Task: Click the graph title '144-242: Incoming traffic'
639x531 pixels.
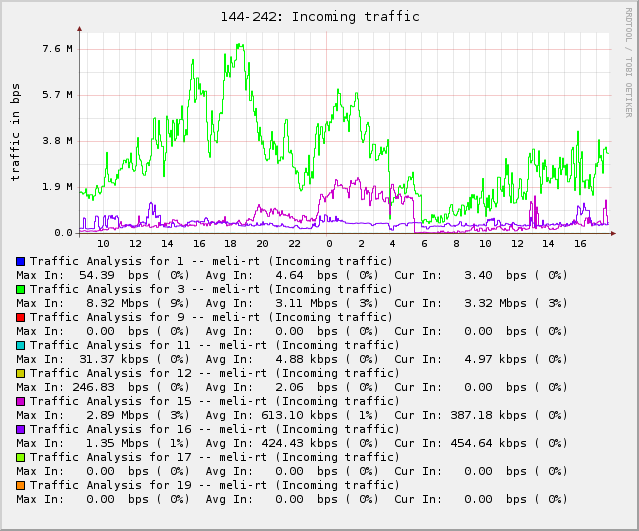Action: point(319,17)
